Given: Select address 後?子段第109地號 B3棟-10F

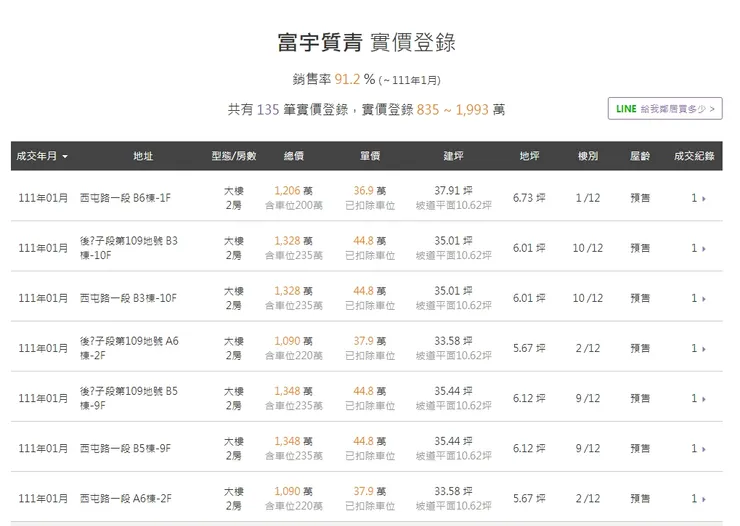Looking at the screenshot, I should (x=128, y=248).
